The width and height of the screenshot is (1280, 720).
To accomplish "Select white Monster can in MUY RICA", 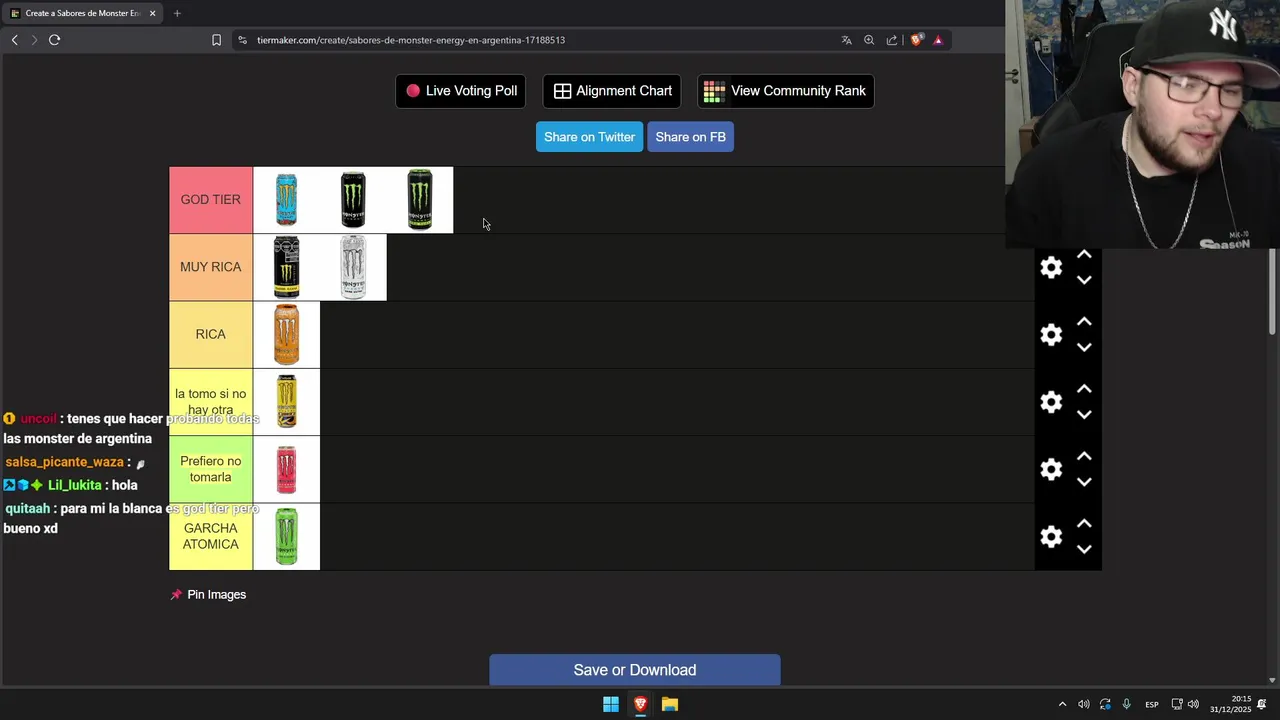I will [353, 267].
